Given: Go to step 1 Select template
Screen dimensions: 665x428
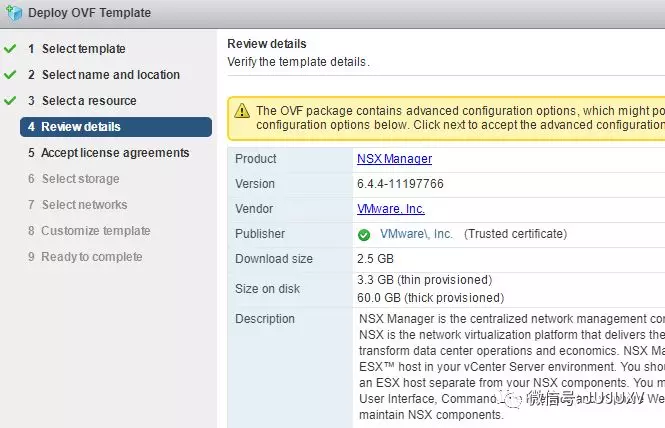Looking at the screenshot, I should tap(83, 49).
